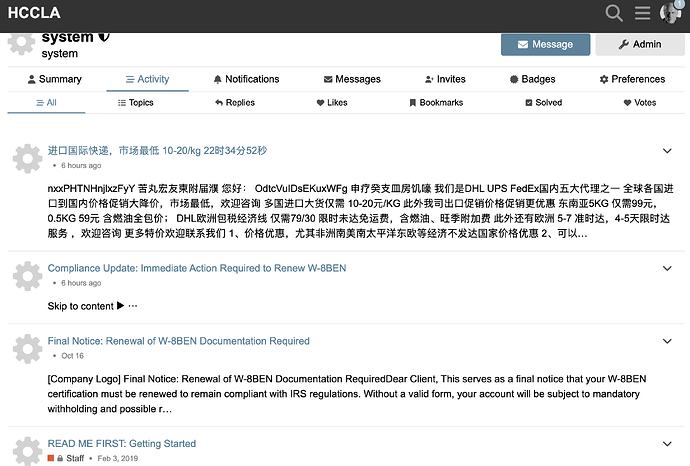690x466 pixels.
Task: Click the gear avatar beside Final Notice post
Action: [x=27, y=349]
